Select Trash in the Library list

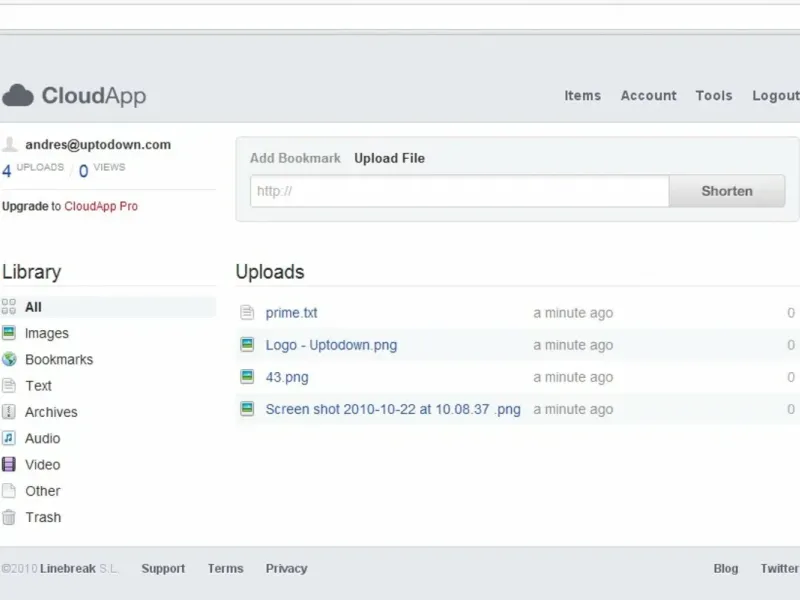click(x=43, y=517)
